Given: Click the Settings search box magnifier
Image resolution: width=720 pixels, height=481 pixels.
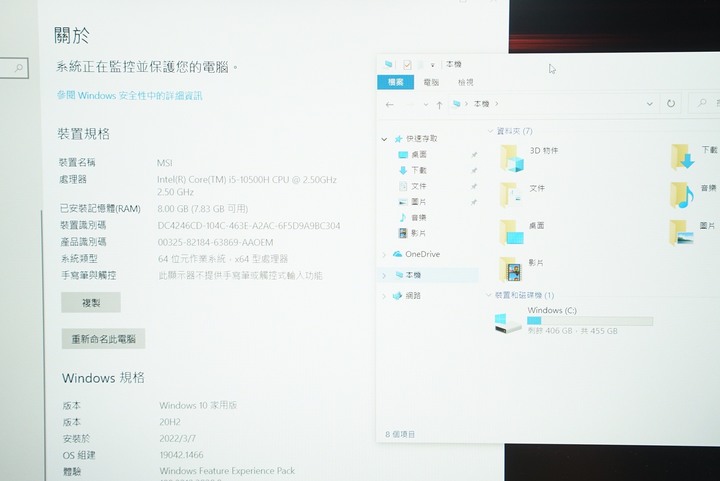Looking at the screenshot, I should click(19, 68).
